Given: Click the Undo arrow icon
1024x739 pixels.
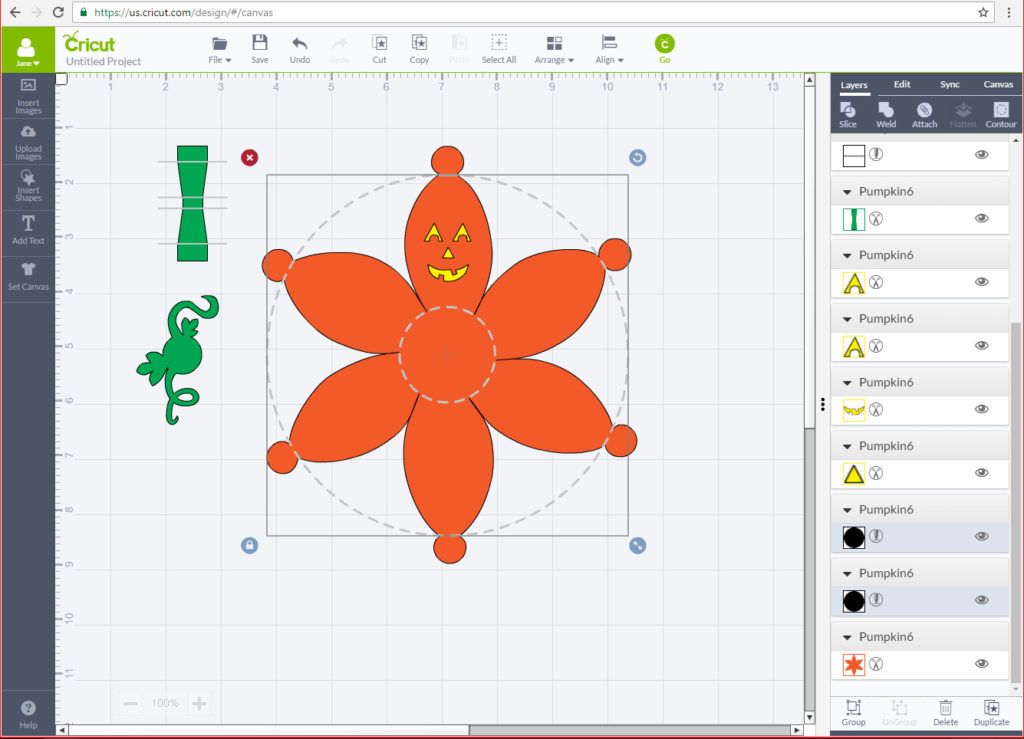Looking at the screenshot, I should (299, 44).
